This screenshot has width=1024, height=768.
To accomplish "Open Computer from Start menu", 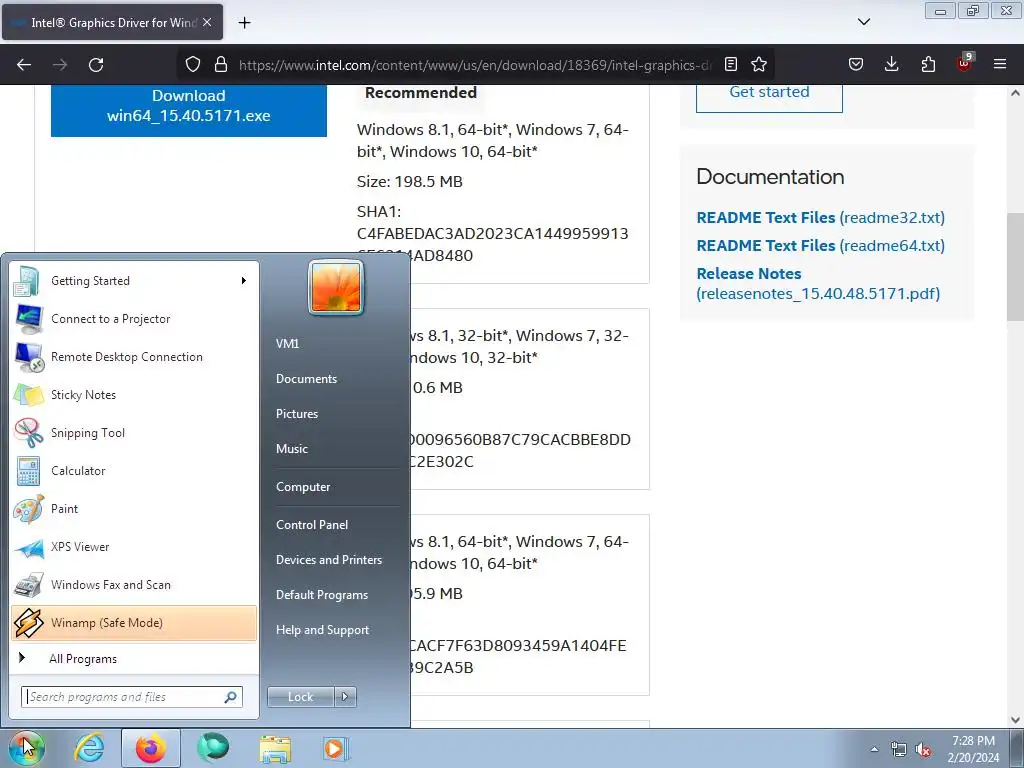I will pyautogui.click(x=303, y=487).
